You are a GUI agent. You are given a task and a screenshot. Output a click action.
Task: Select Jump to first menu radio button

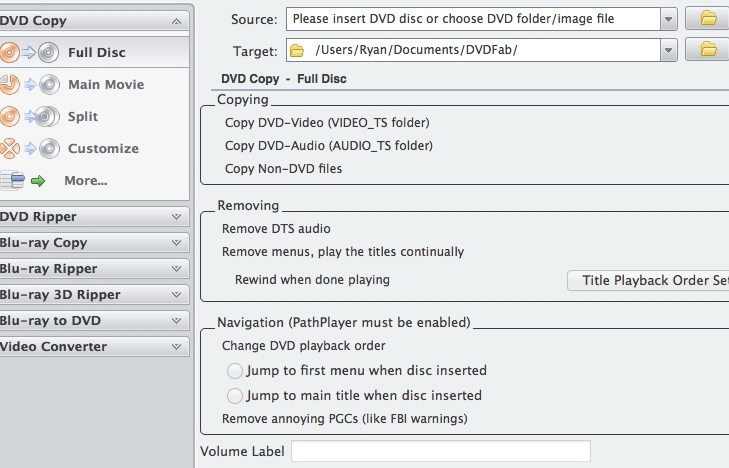[235, 370]
